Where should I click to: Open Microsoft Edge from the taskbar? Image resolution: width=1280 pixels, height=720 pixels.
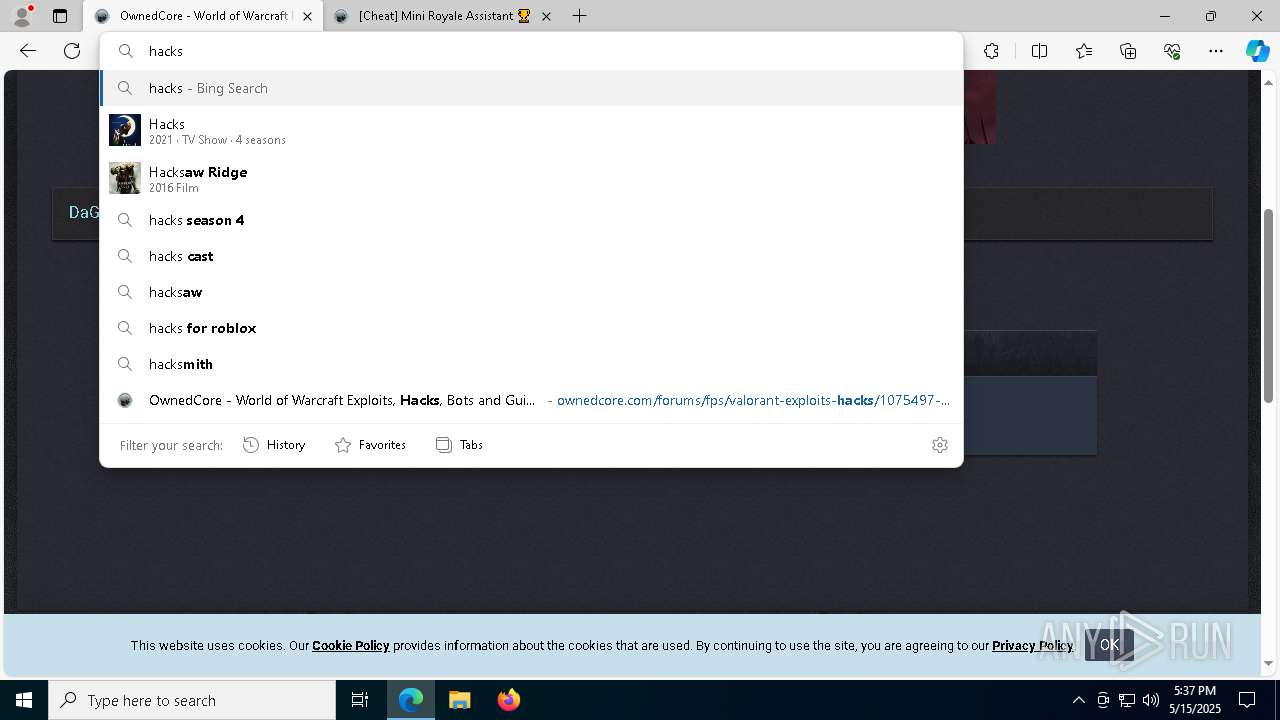(x=411, y=700)
